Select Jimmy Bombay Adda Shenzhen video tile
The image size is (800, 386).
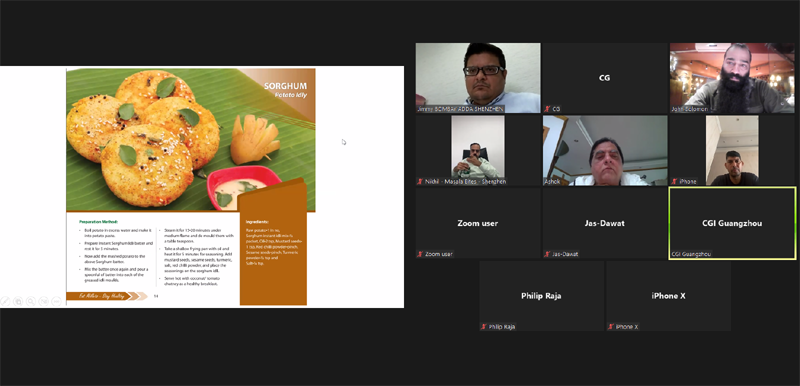[x=478, y=78]
